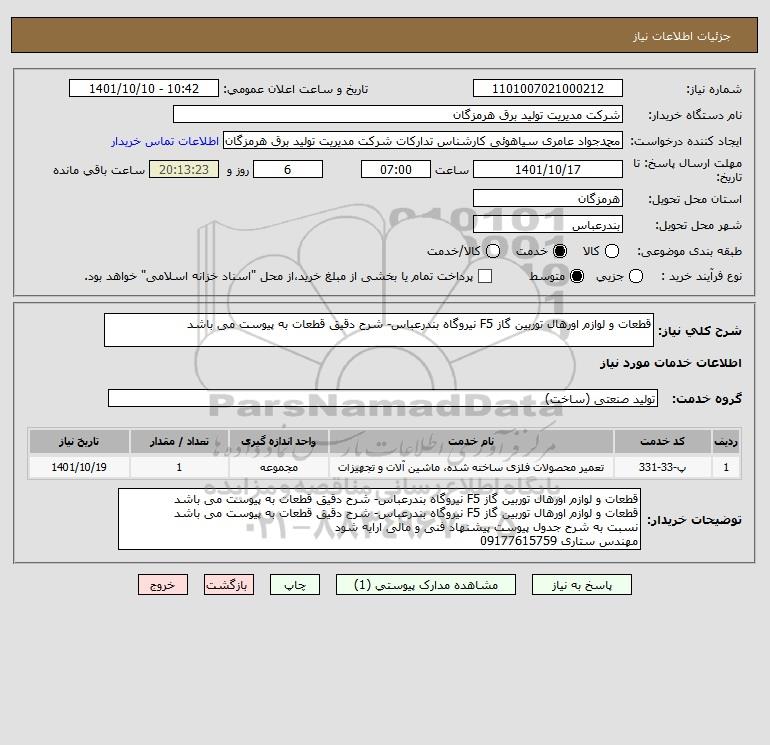Viewport: 770px width, 745px height.
Task: Click the ردیف column header
Action: click(x=726, y=441)
